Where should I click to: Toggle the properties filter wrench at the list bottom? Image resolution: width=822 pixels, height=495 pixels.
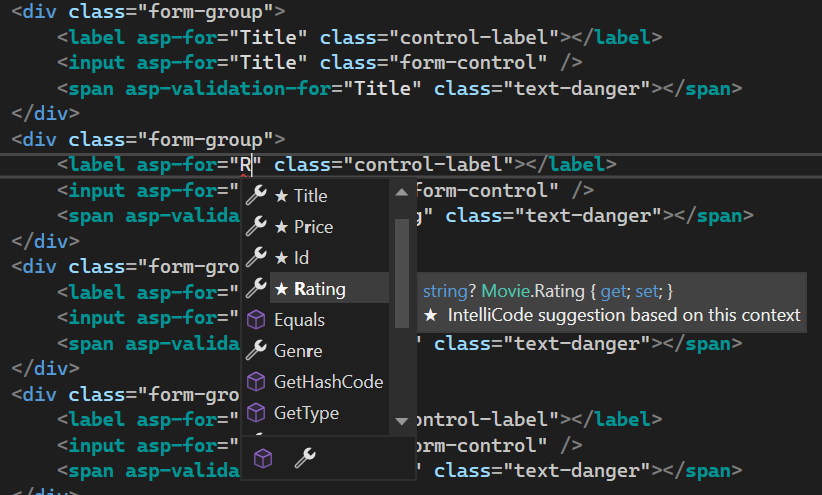click(305, 459)
